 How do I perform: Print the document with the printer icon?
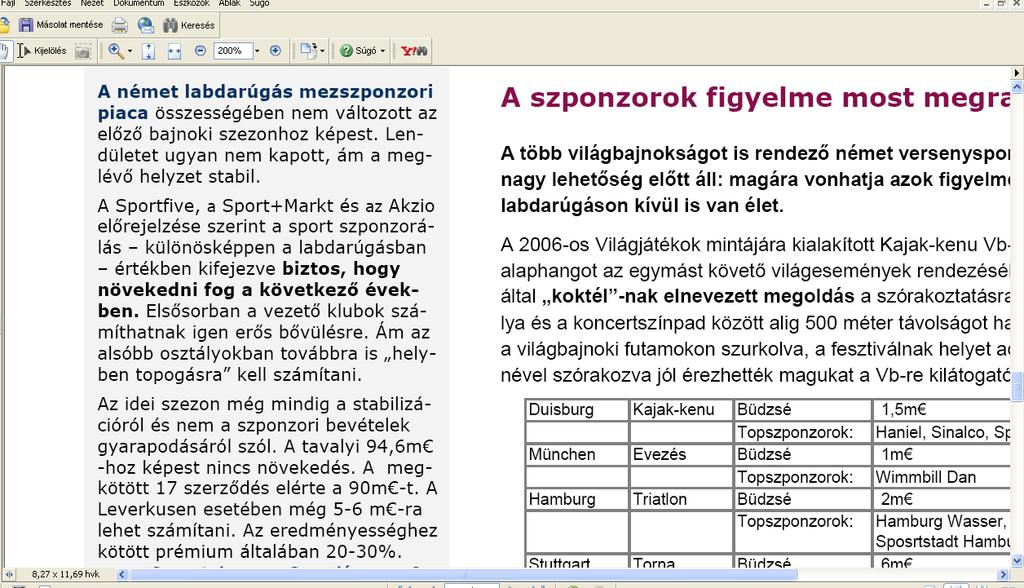[x=120, y=25]
